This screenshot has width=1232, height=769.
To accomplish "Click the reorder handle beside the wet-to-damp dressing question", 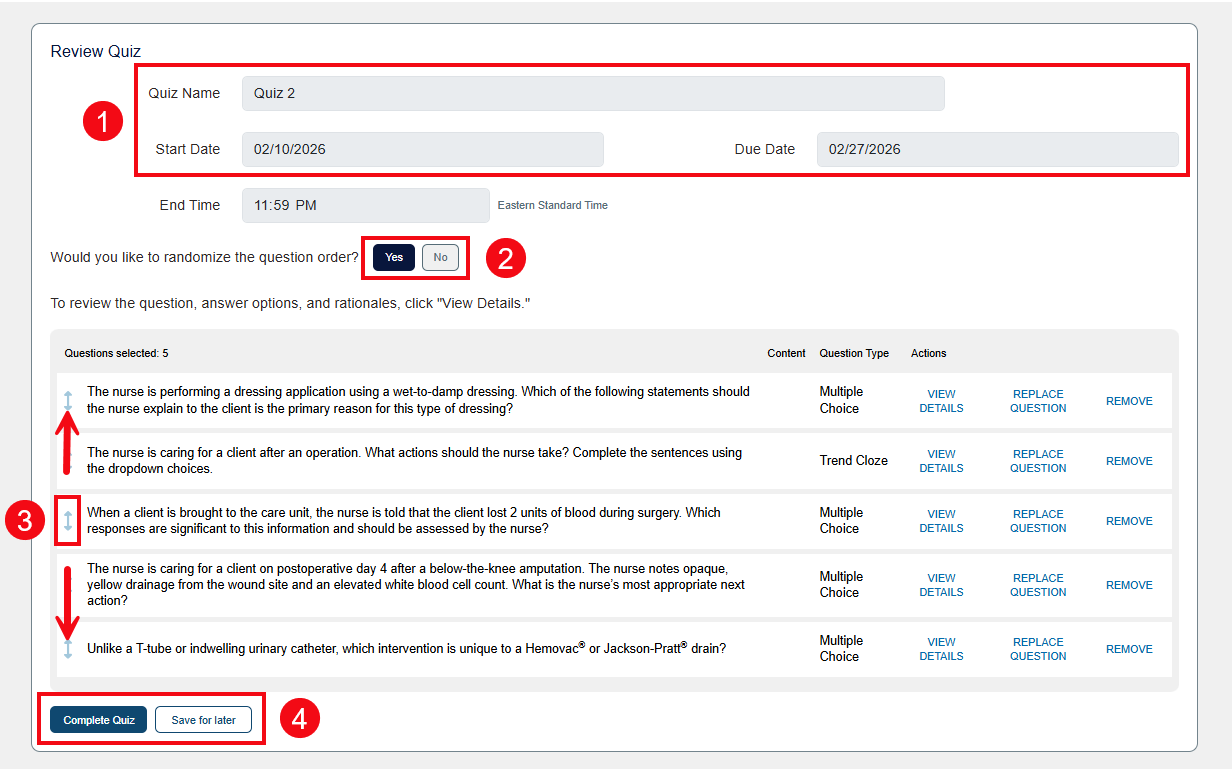I will point(67,400).
